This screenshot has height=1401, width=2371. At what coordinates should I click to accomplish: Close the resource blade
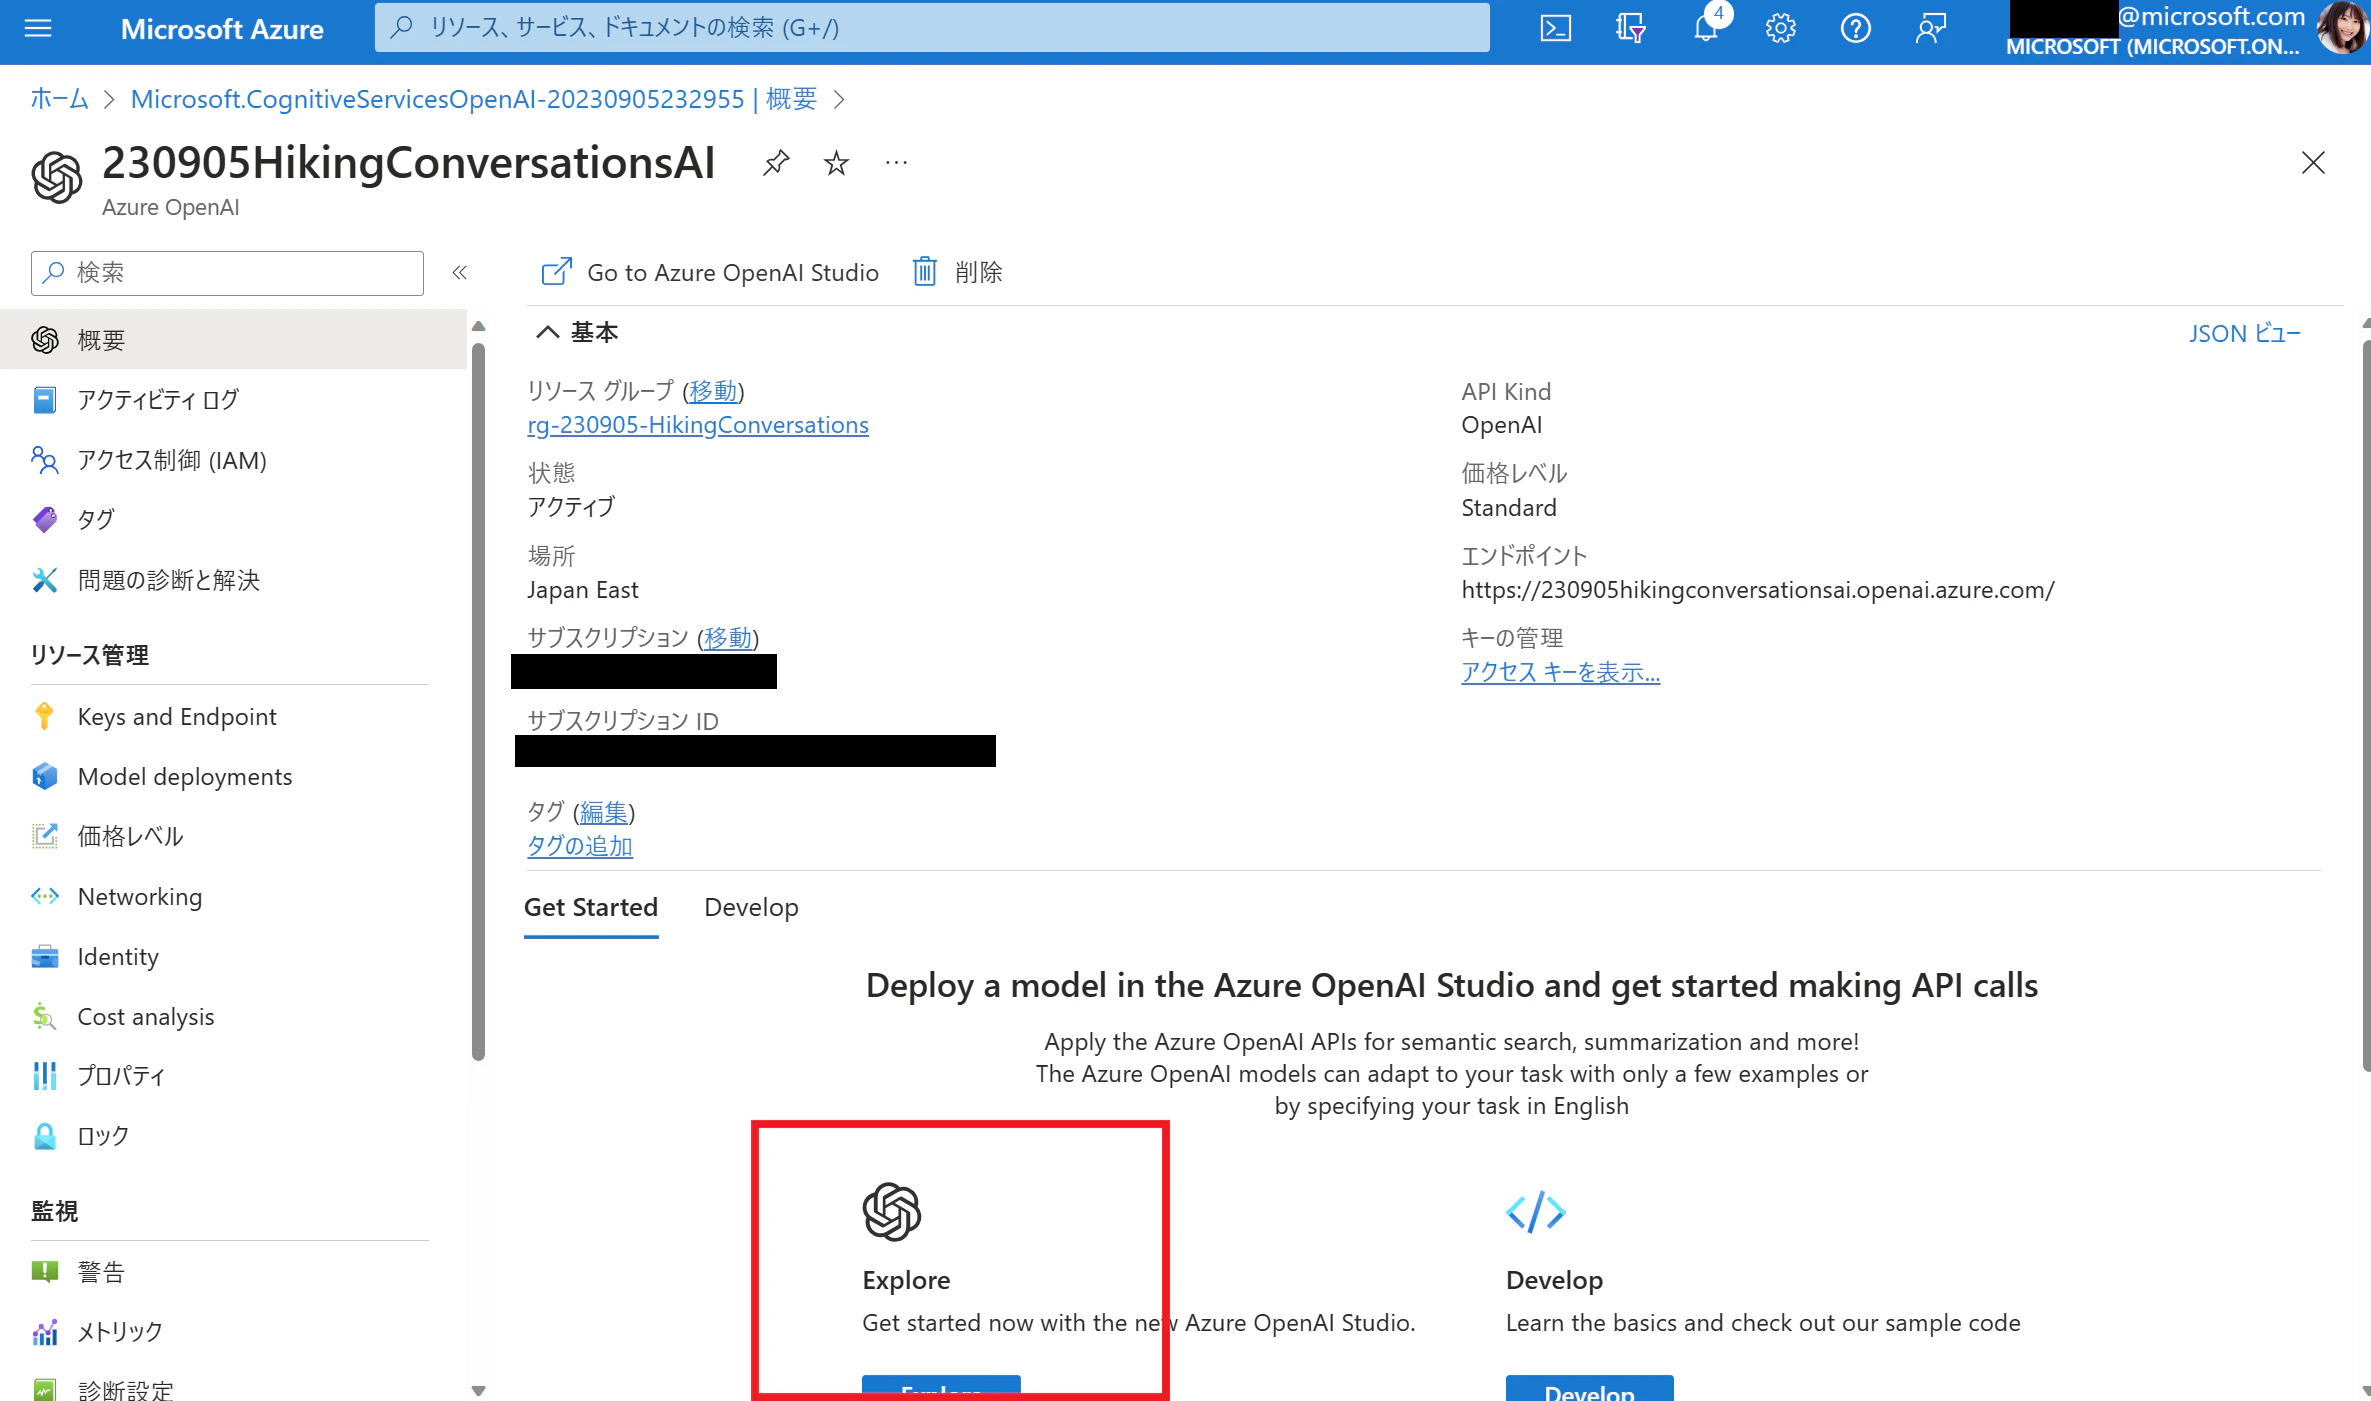[x=2313, y=162]
